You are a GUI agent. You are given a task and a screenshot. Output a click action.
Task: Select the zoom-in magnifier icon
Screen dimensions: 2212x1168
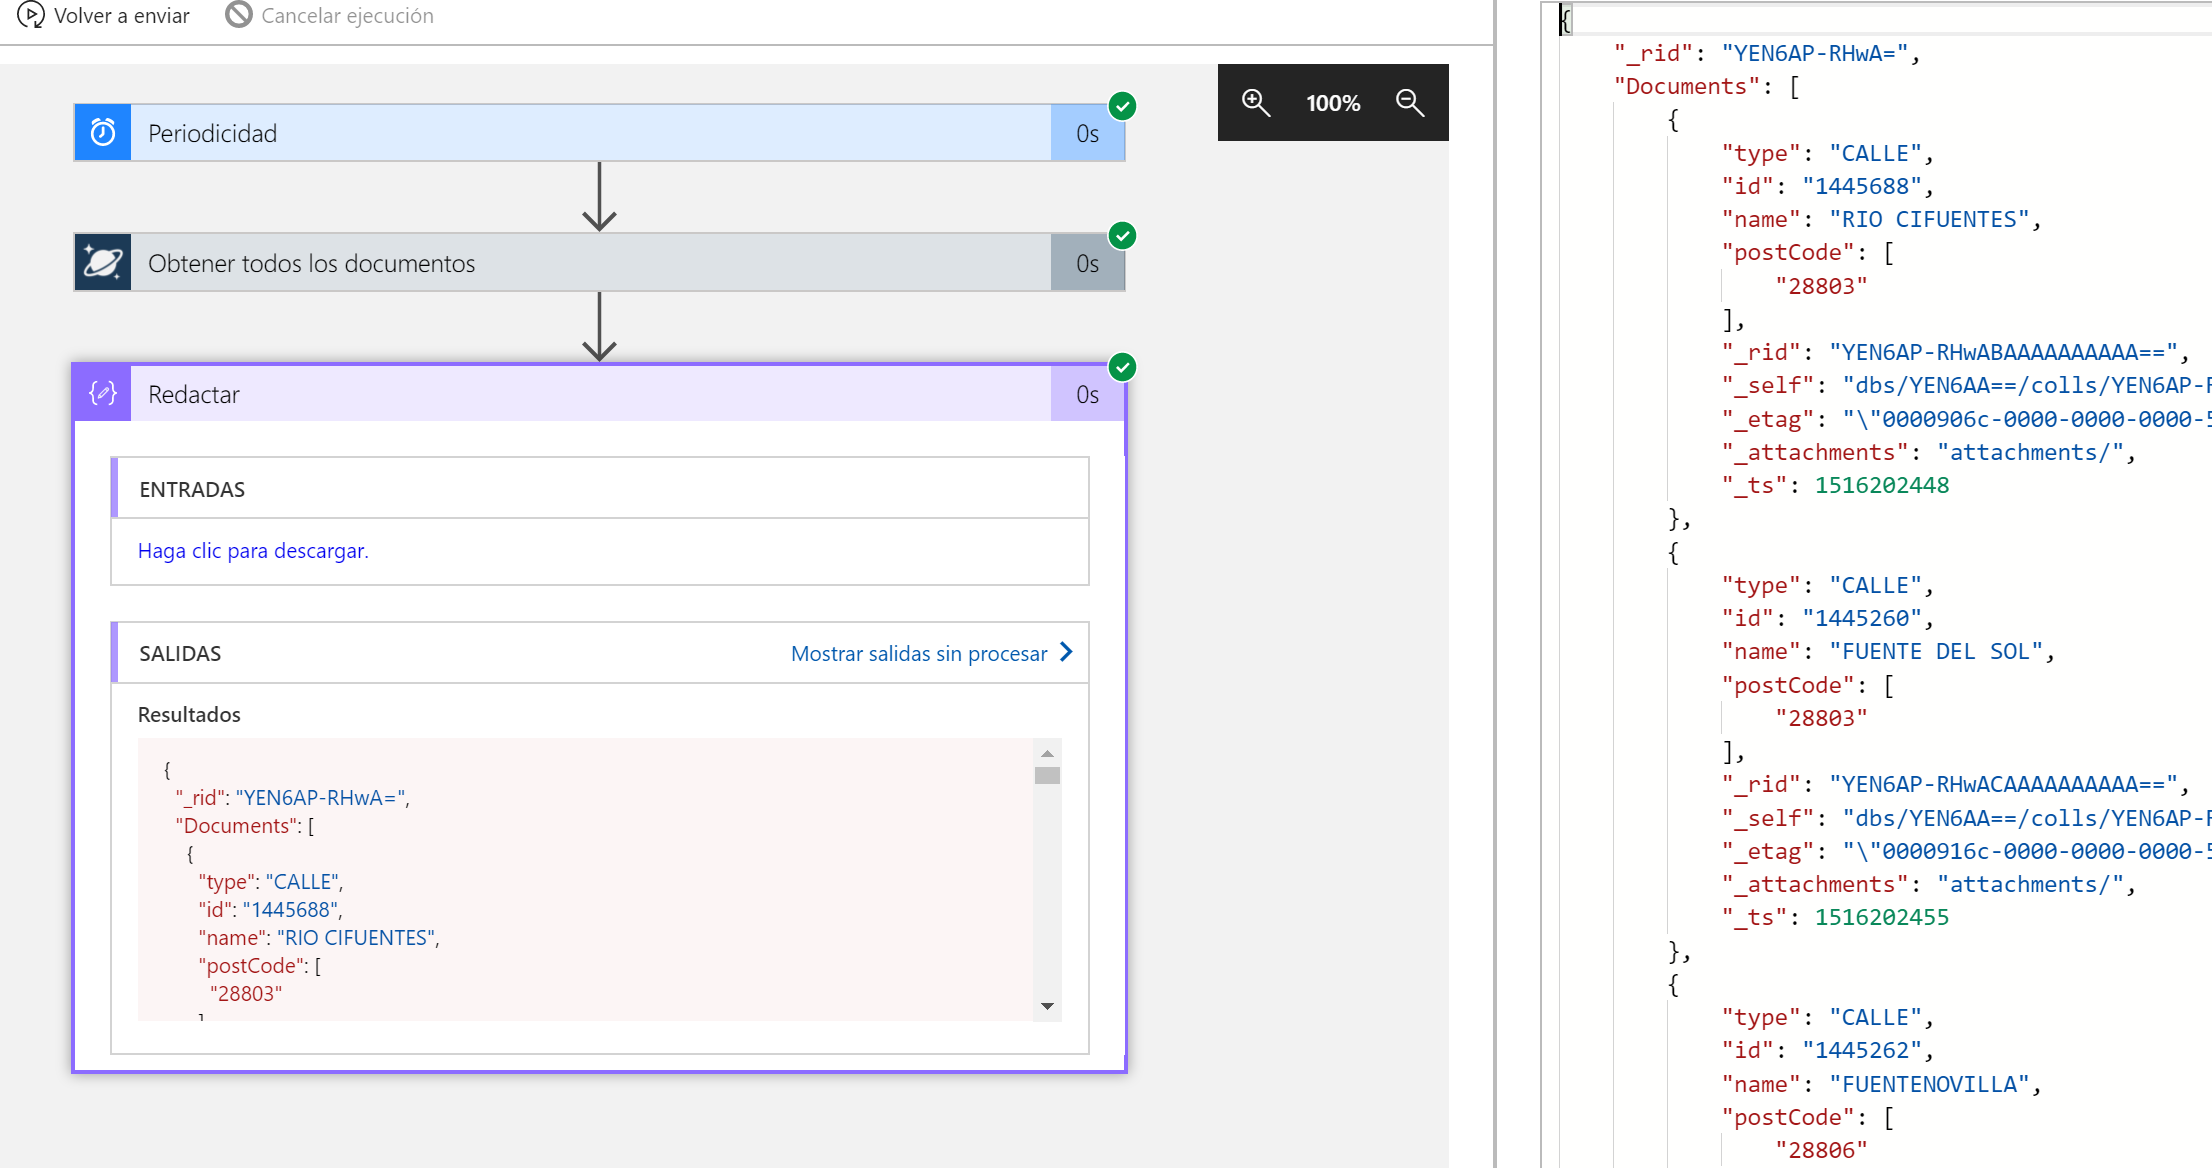click(1255, 102)
